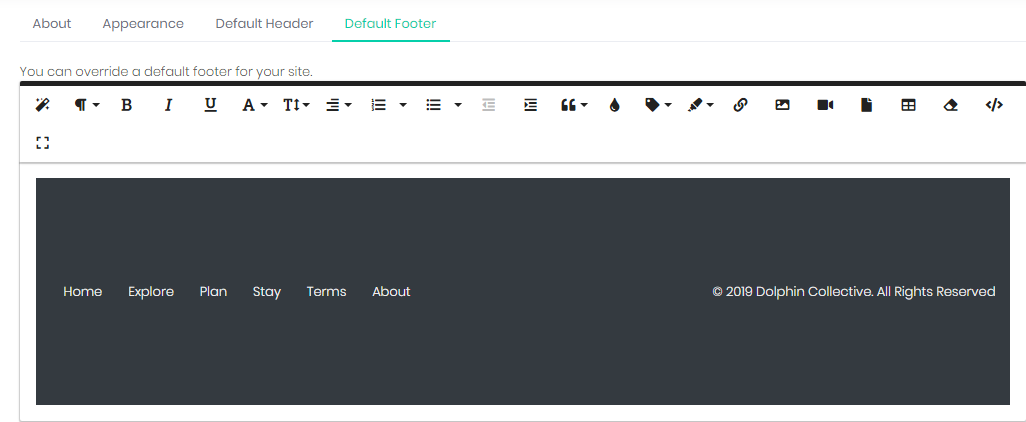Expand unordered list style options arrow

point(458,105)
